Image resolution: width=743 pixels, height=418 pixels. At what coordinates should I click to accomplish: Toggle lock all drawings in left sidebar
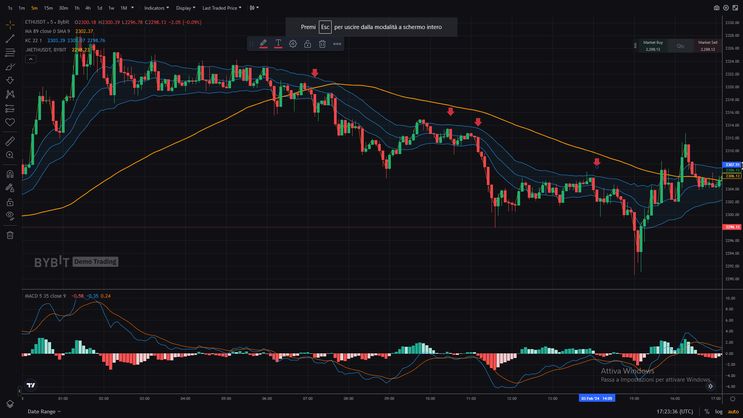tap(10, 202)
